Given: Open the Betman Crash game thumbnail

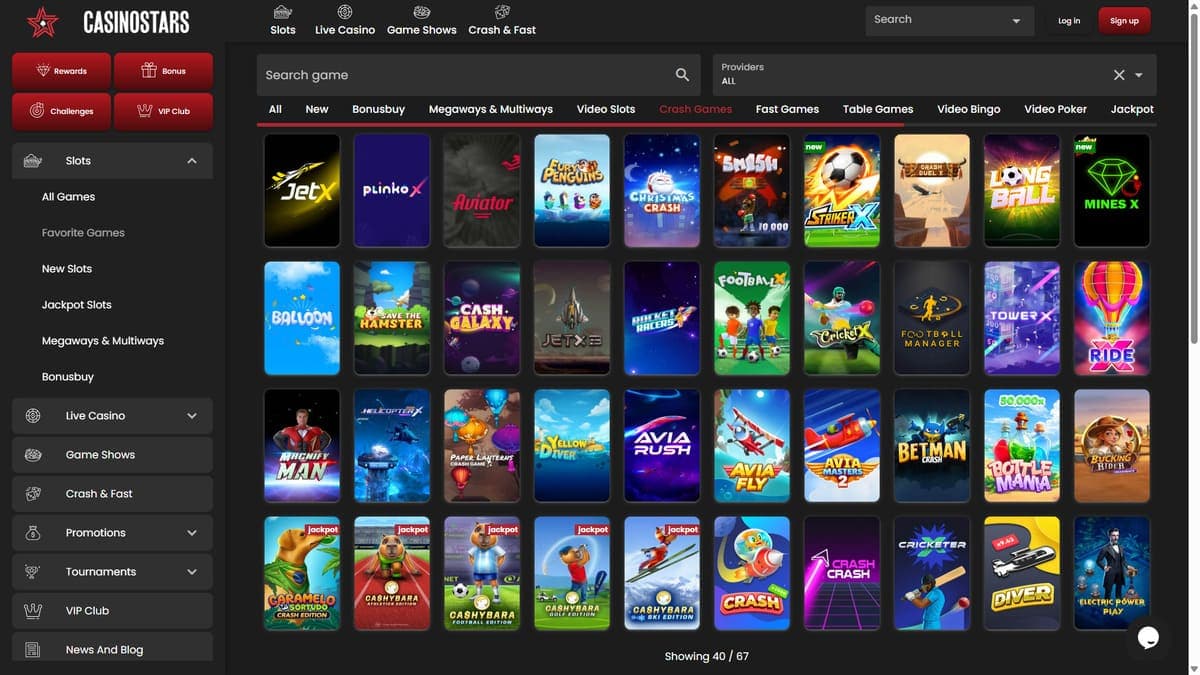Looking at the screenshot, I should click(932, 445).
